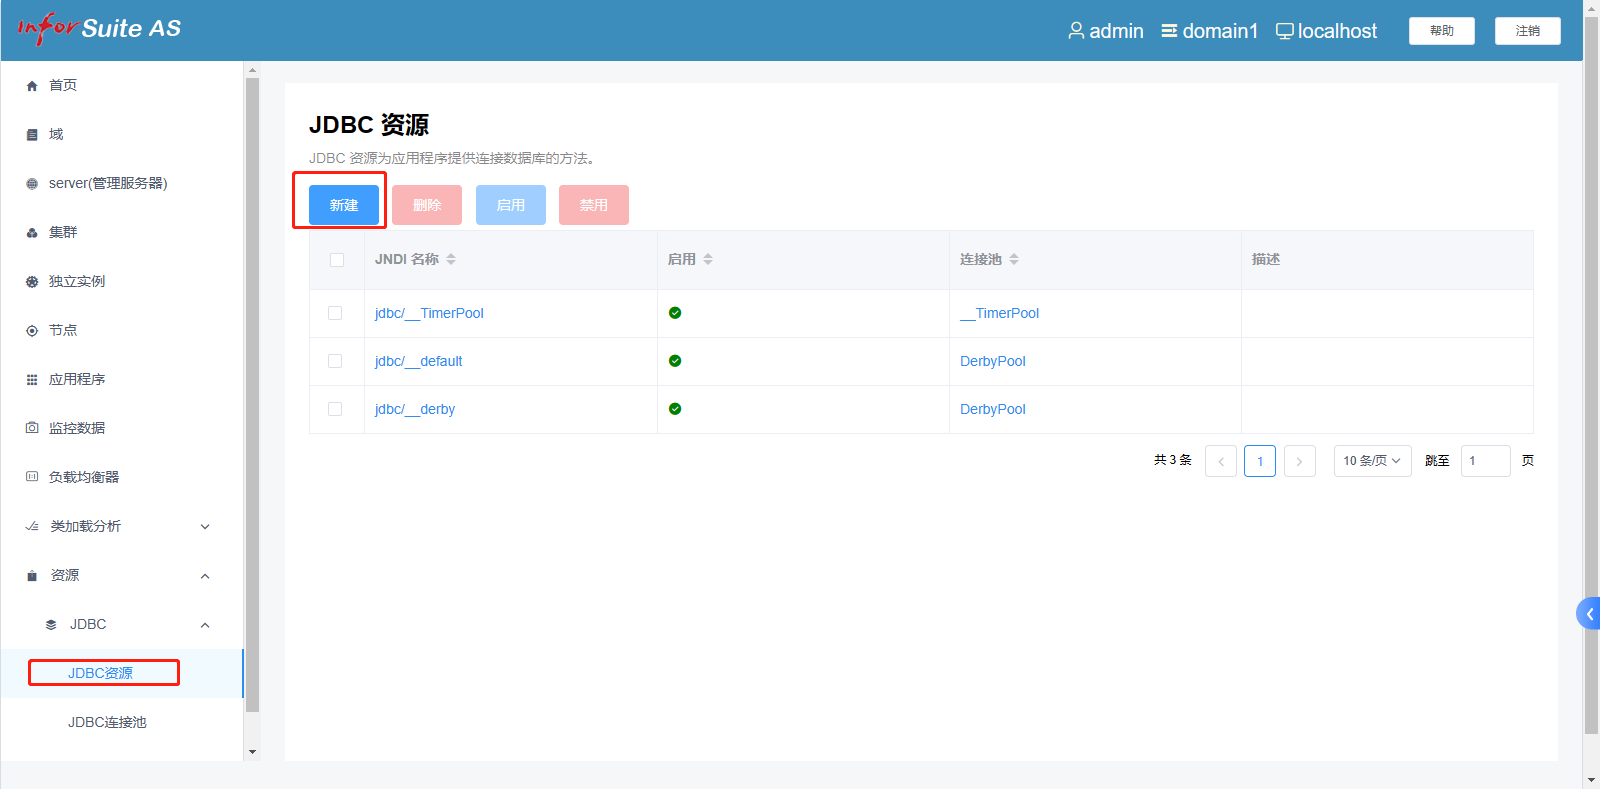Click the globe icon beside server(管理服务器)
Screen dimensions: 1600x789
[x=32, y=184]
